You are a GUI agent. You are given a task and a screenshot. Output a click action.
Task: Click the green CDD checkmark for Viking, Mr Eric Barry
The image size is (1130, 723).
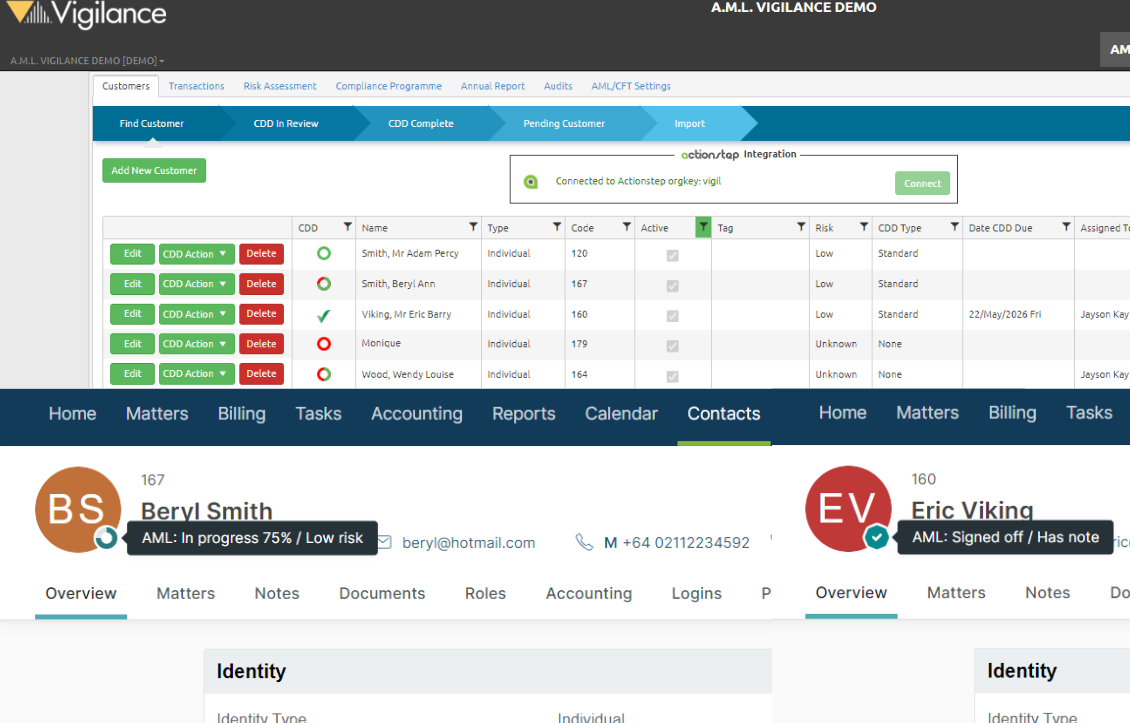(322, 313)
